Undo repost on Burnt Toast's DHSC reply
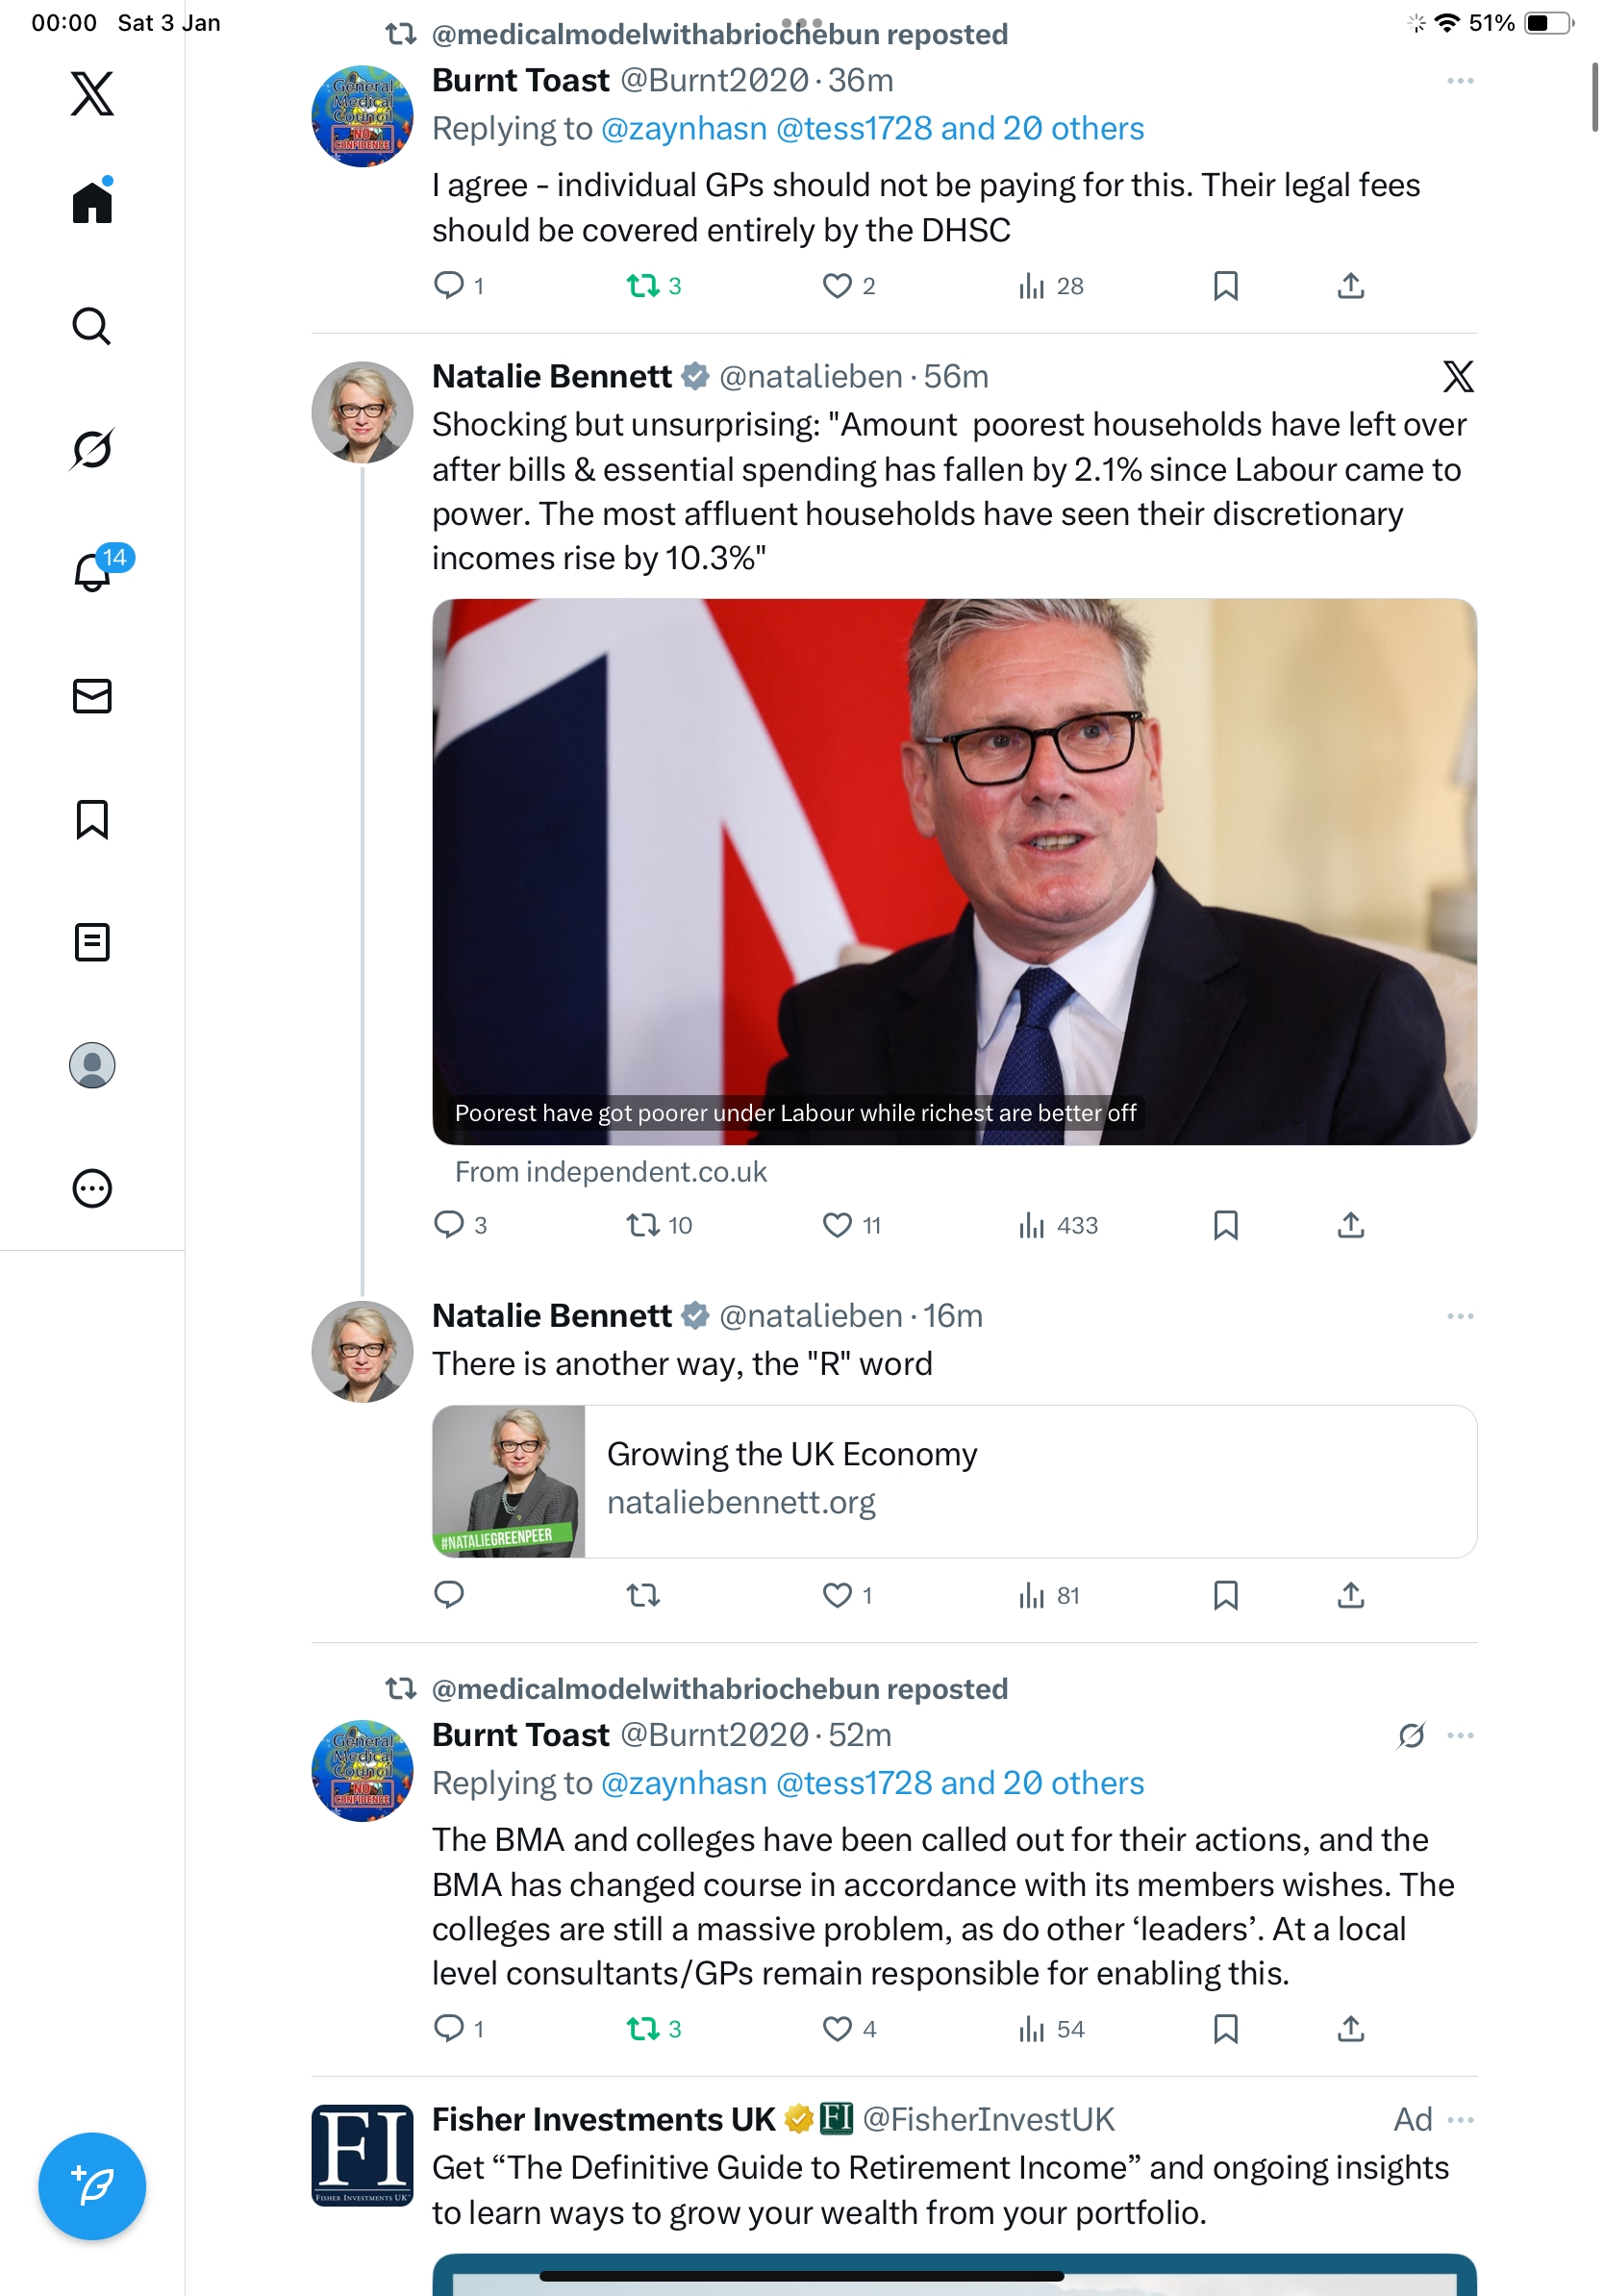This screenshot has width=1604, height=2296. coord(643,286)
